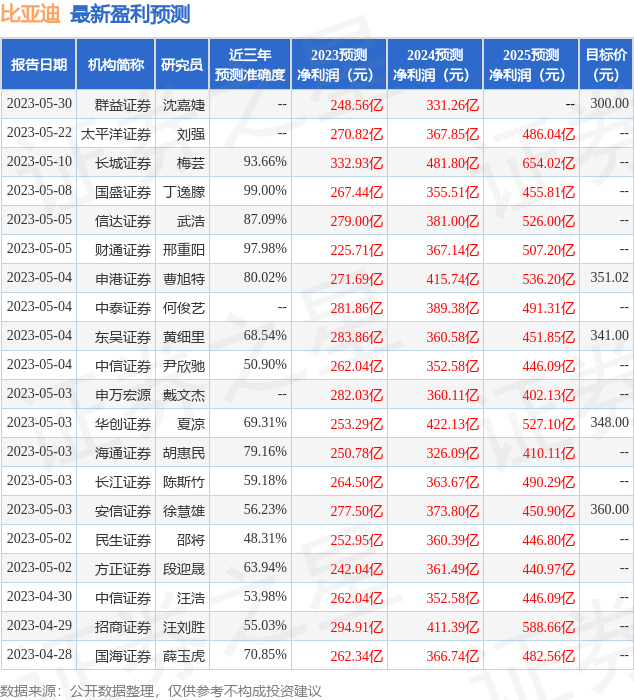
Task: Click accuracy value 93.66%
Action: coord(265,162)
